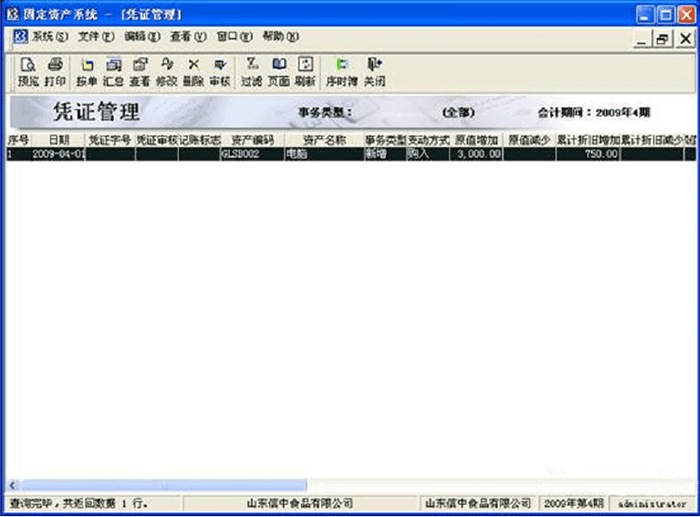Click the 刷新 (refresh) toolbar icon
Image resolution: width=700 pixels, height=517 pixels.
(x=305, y=72)
